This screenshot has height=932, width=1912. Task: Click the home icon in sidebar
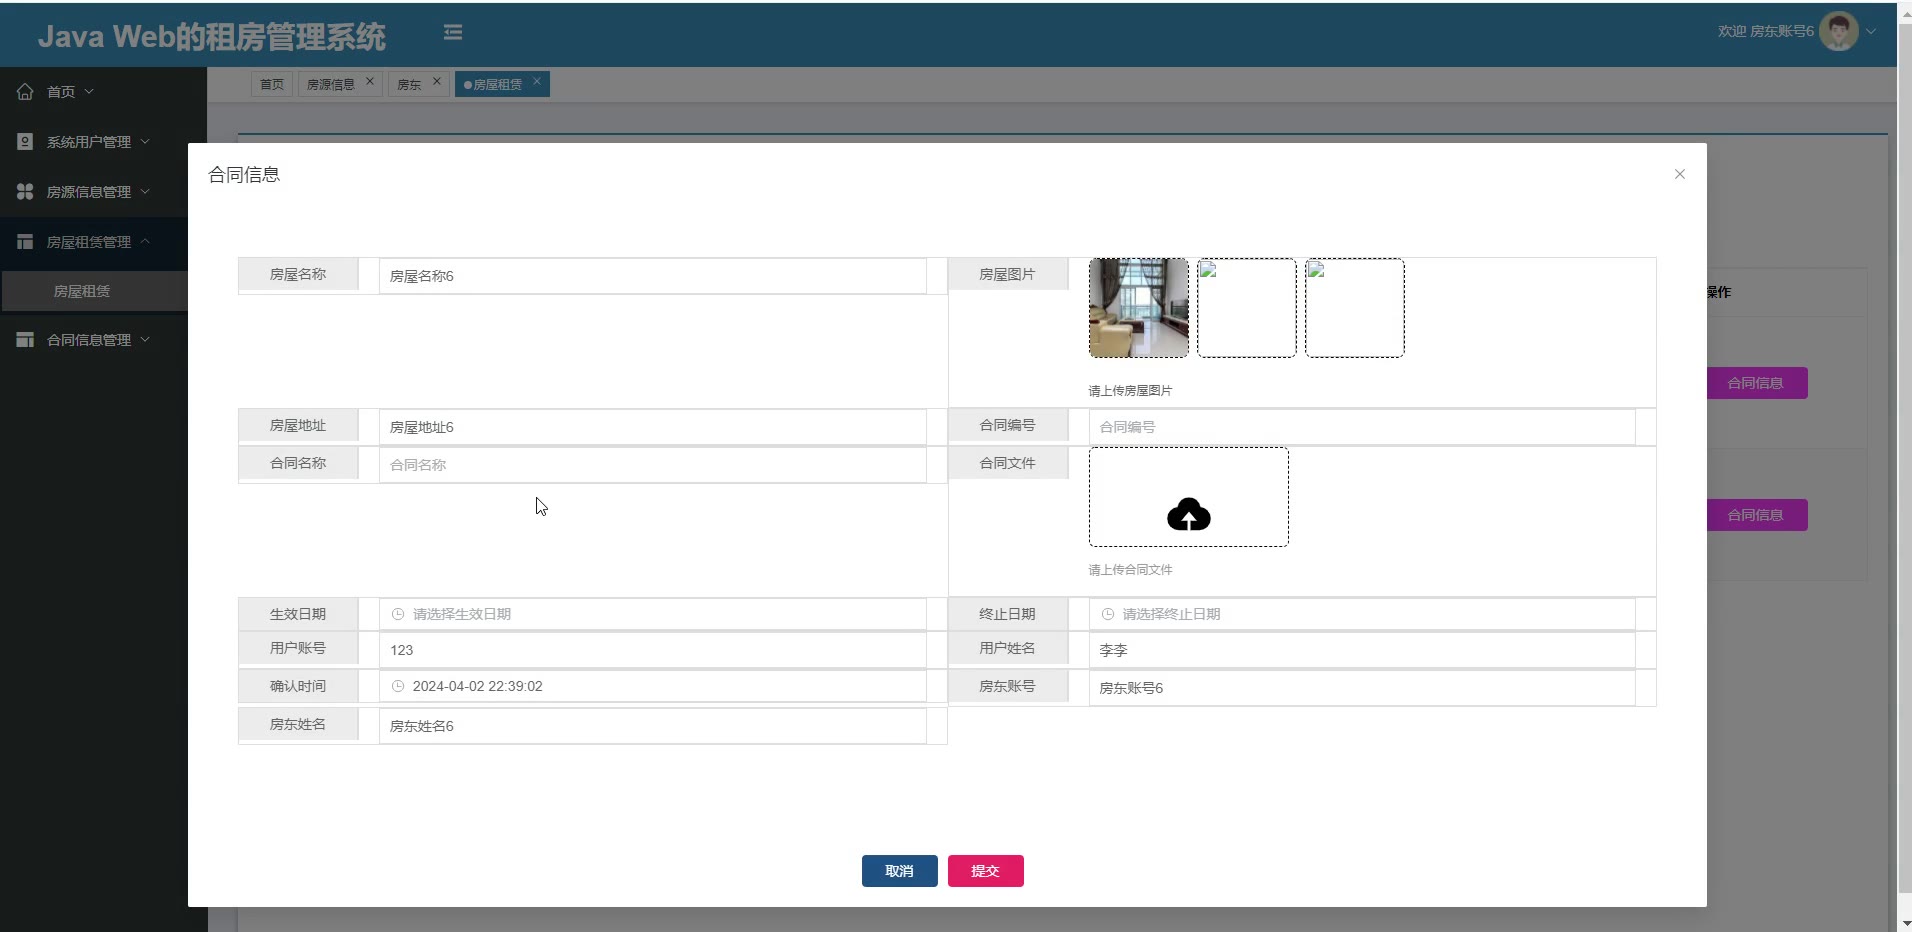pyautogui.click(x=25, y=91)
